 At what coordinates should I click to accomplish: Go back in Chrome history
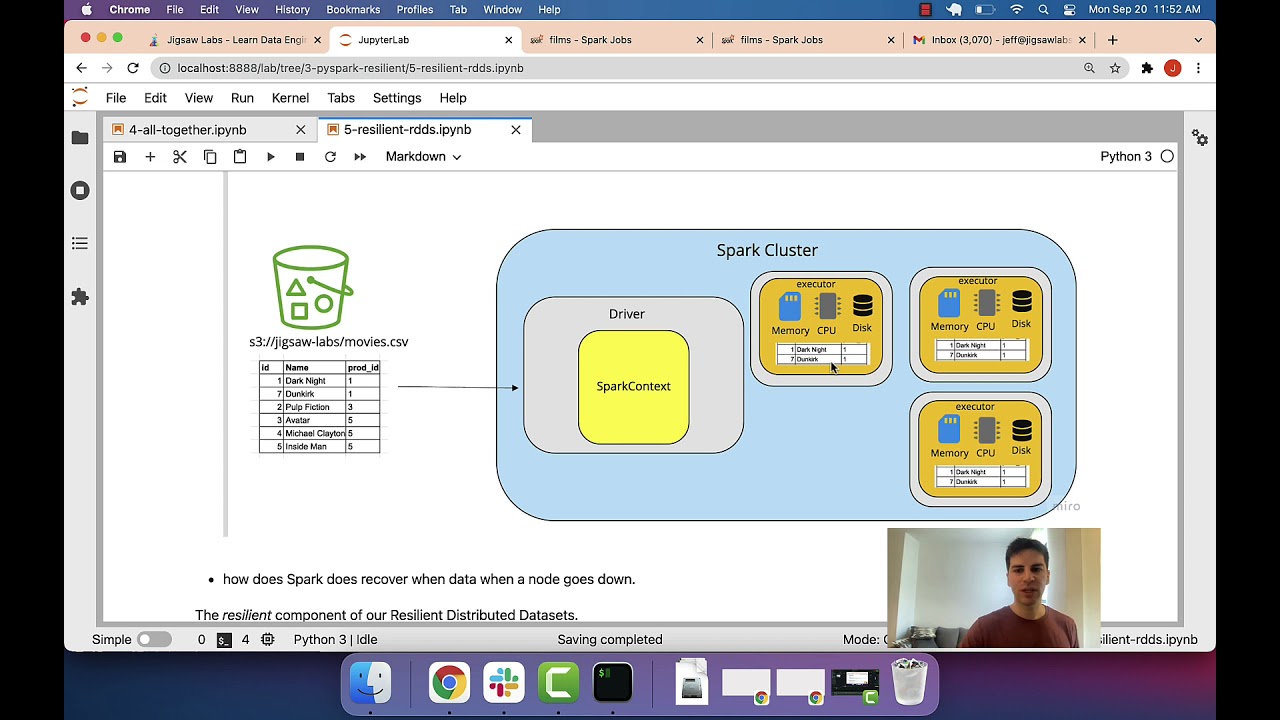point(82,68)
